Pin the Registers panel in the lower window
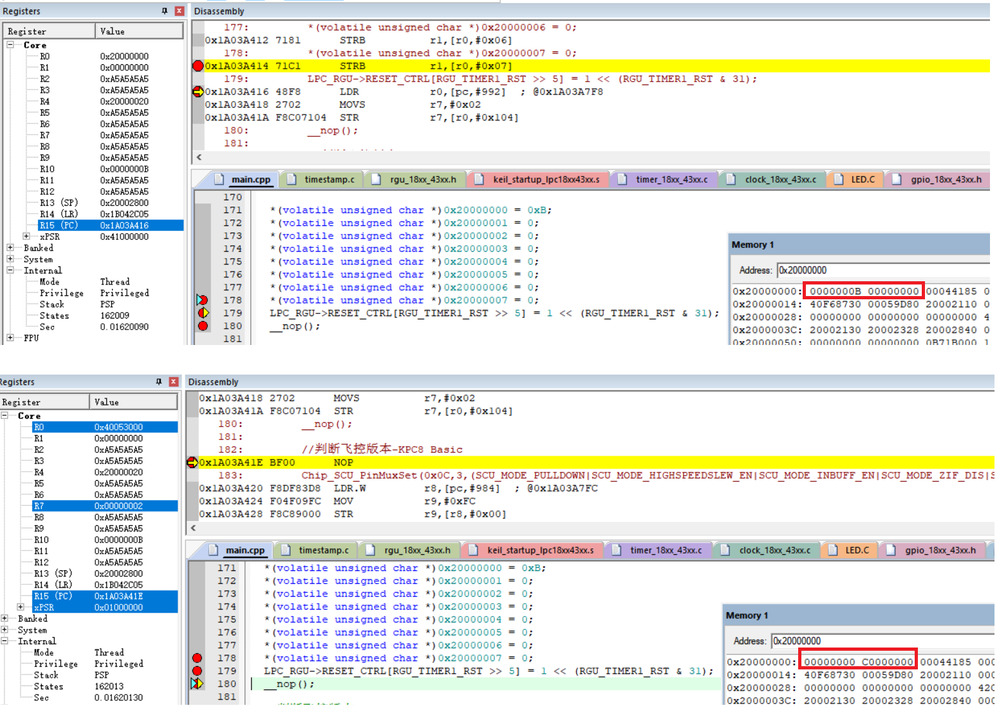 pos(159,382)
